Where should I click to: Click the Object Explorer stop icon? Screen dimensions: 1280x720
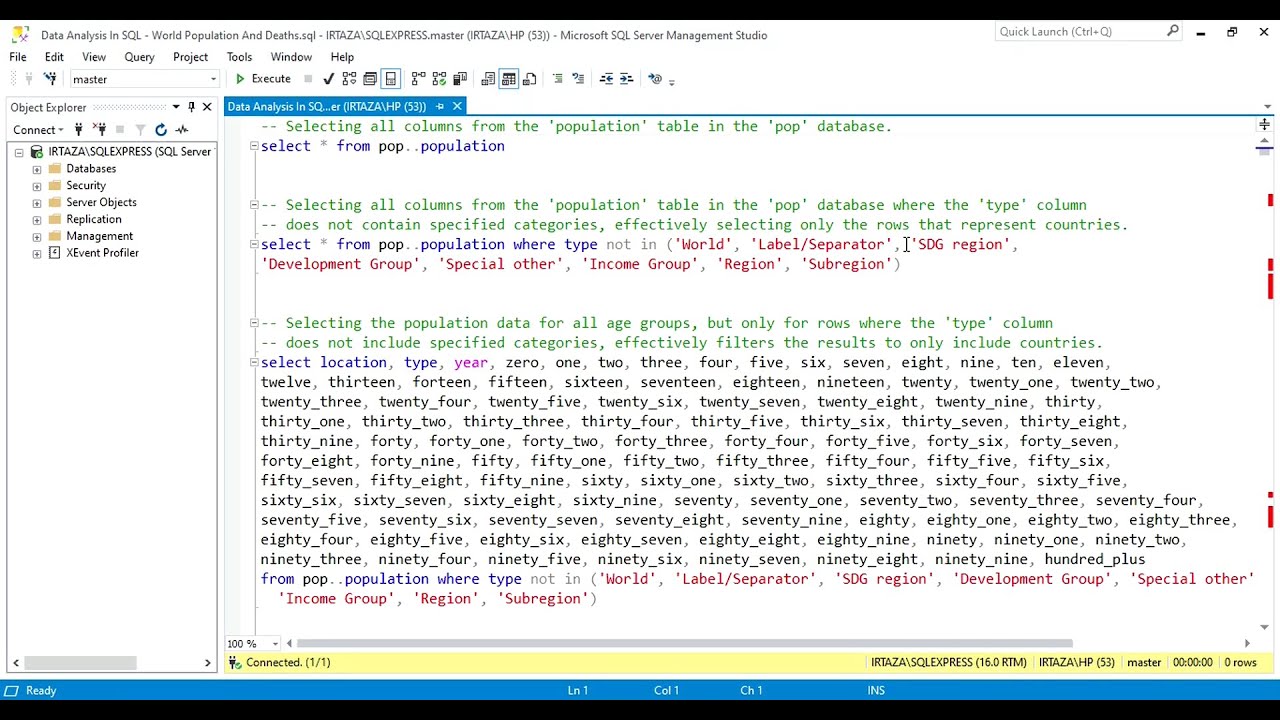pyautogui.click(x=120, y=129)
